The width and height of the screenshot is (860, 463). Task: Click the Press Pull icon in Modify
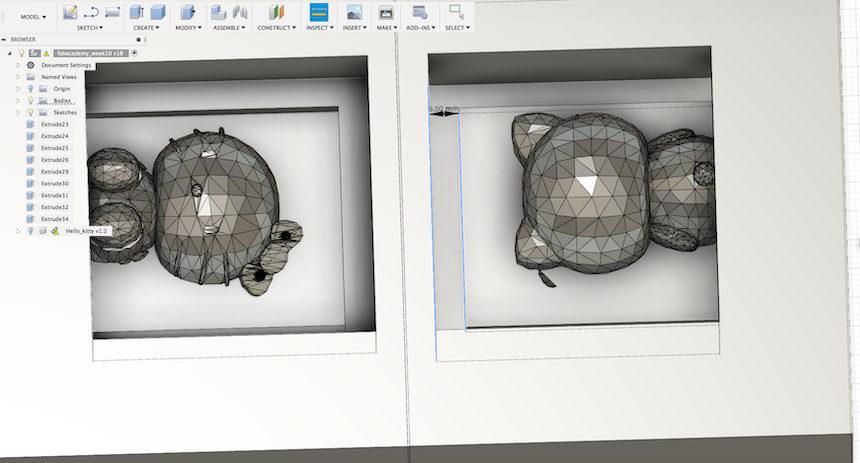(188, 12)
